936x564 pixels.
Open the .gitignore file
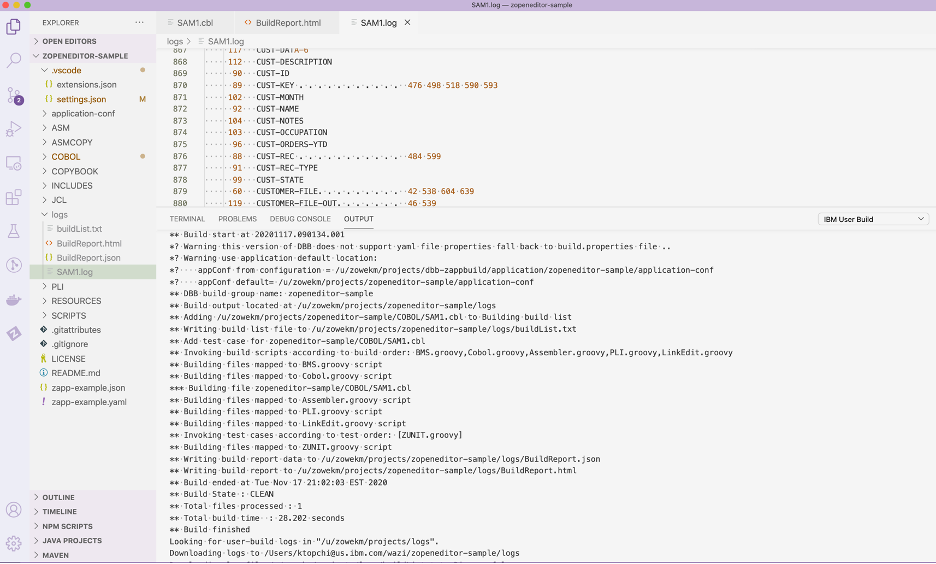93,344
